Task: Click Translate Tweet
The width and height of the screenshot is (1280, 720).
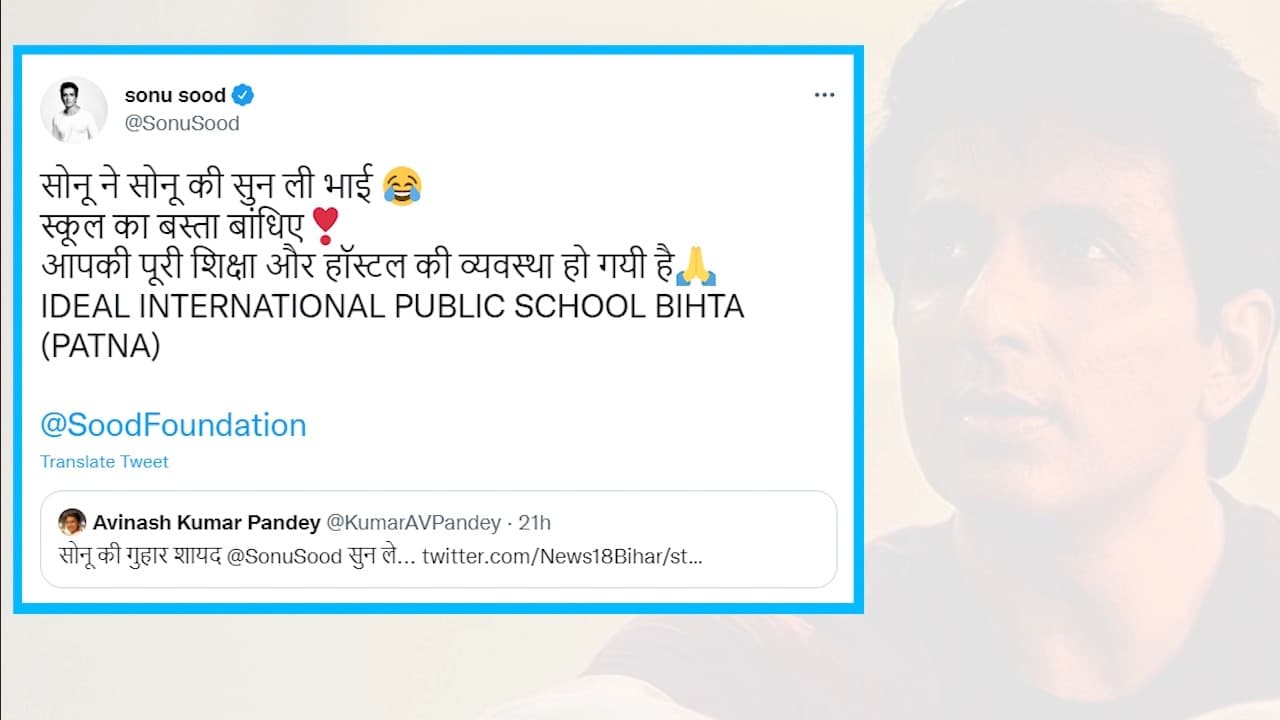Action: pos(104,462)
